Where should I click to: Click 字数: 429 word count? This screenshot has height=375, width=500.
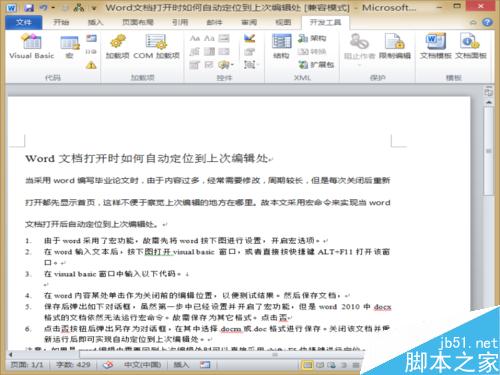click(73, 365)
